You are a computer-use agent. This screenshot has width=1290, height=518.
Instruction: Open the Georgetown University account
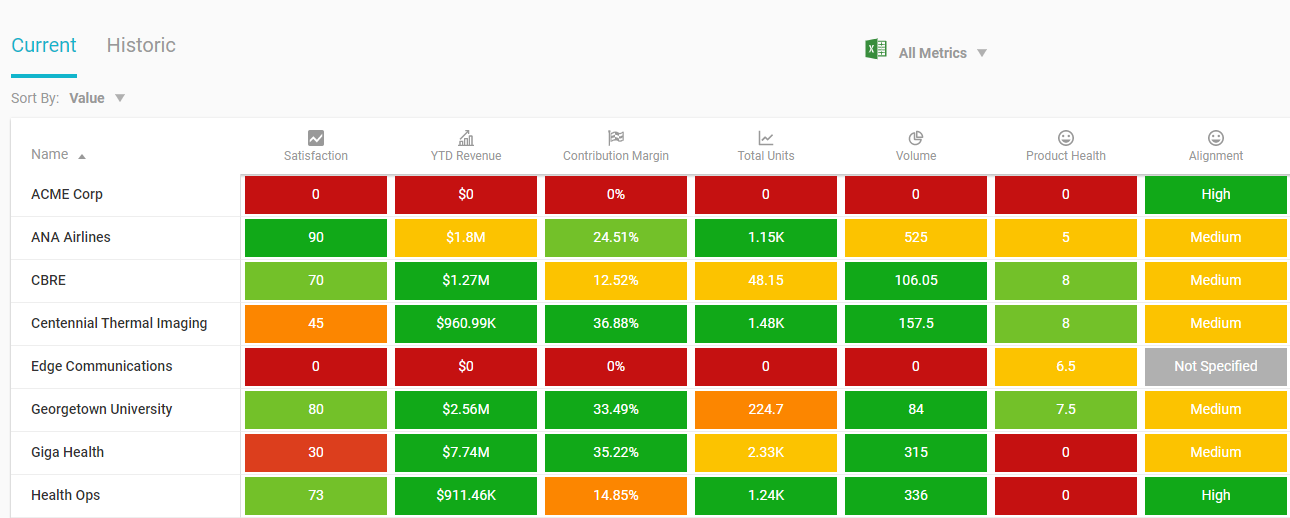[102, 410]
